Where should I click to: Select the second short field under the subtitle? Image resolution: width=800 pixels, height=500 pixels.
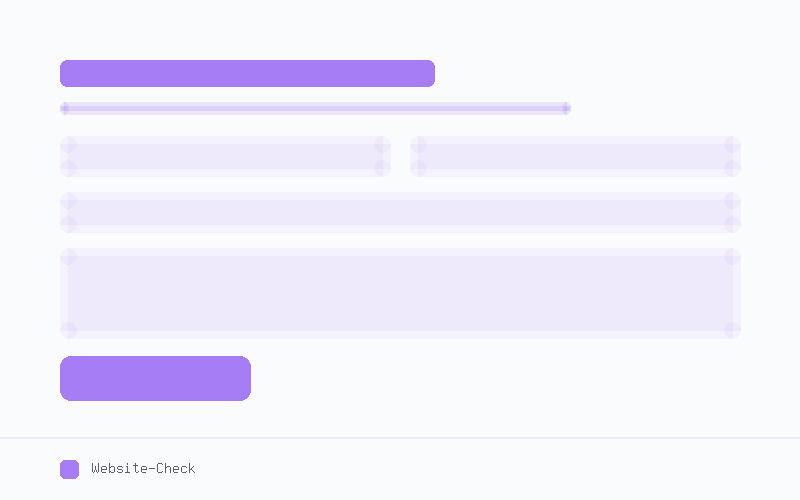click(x=576, y=157)
